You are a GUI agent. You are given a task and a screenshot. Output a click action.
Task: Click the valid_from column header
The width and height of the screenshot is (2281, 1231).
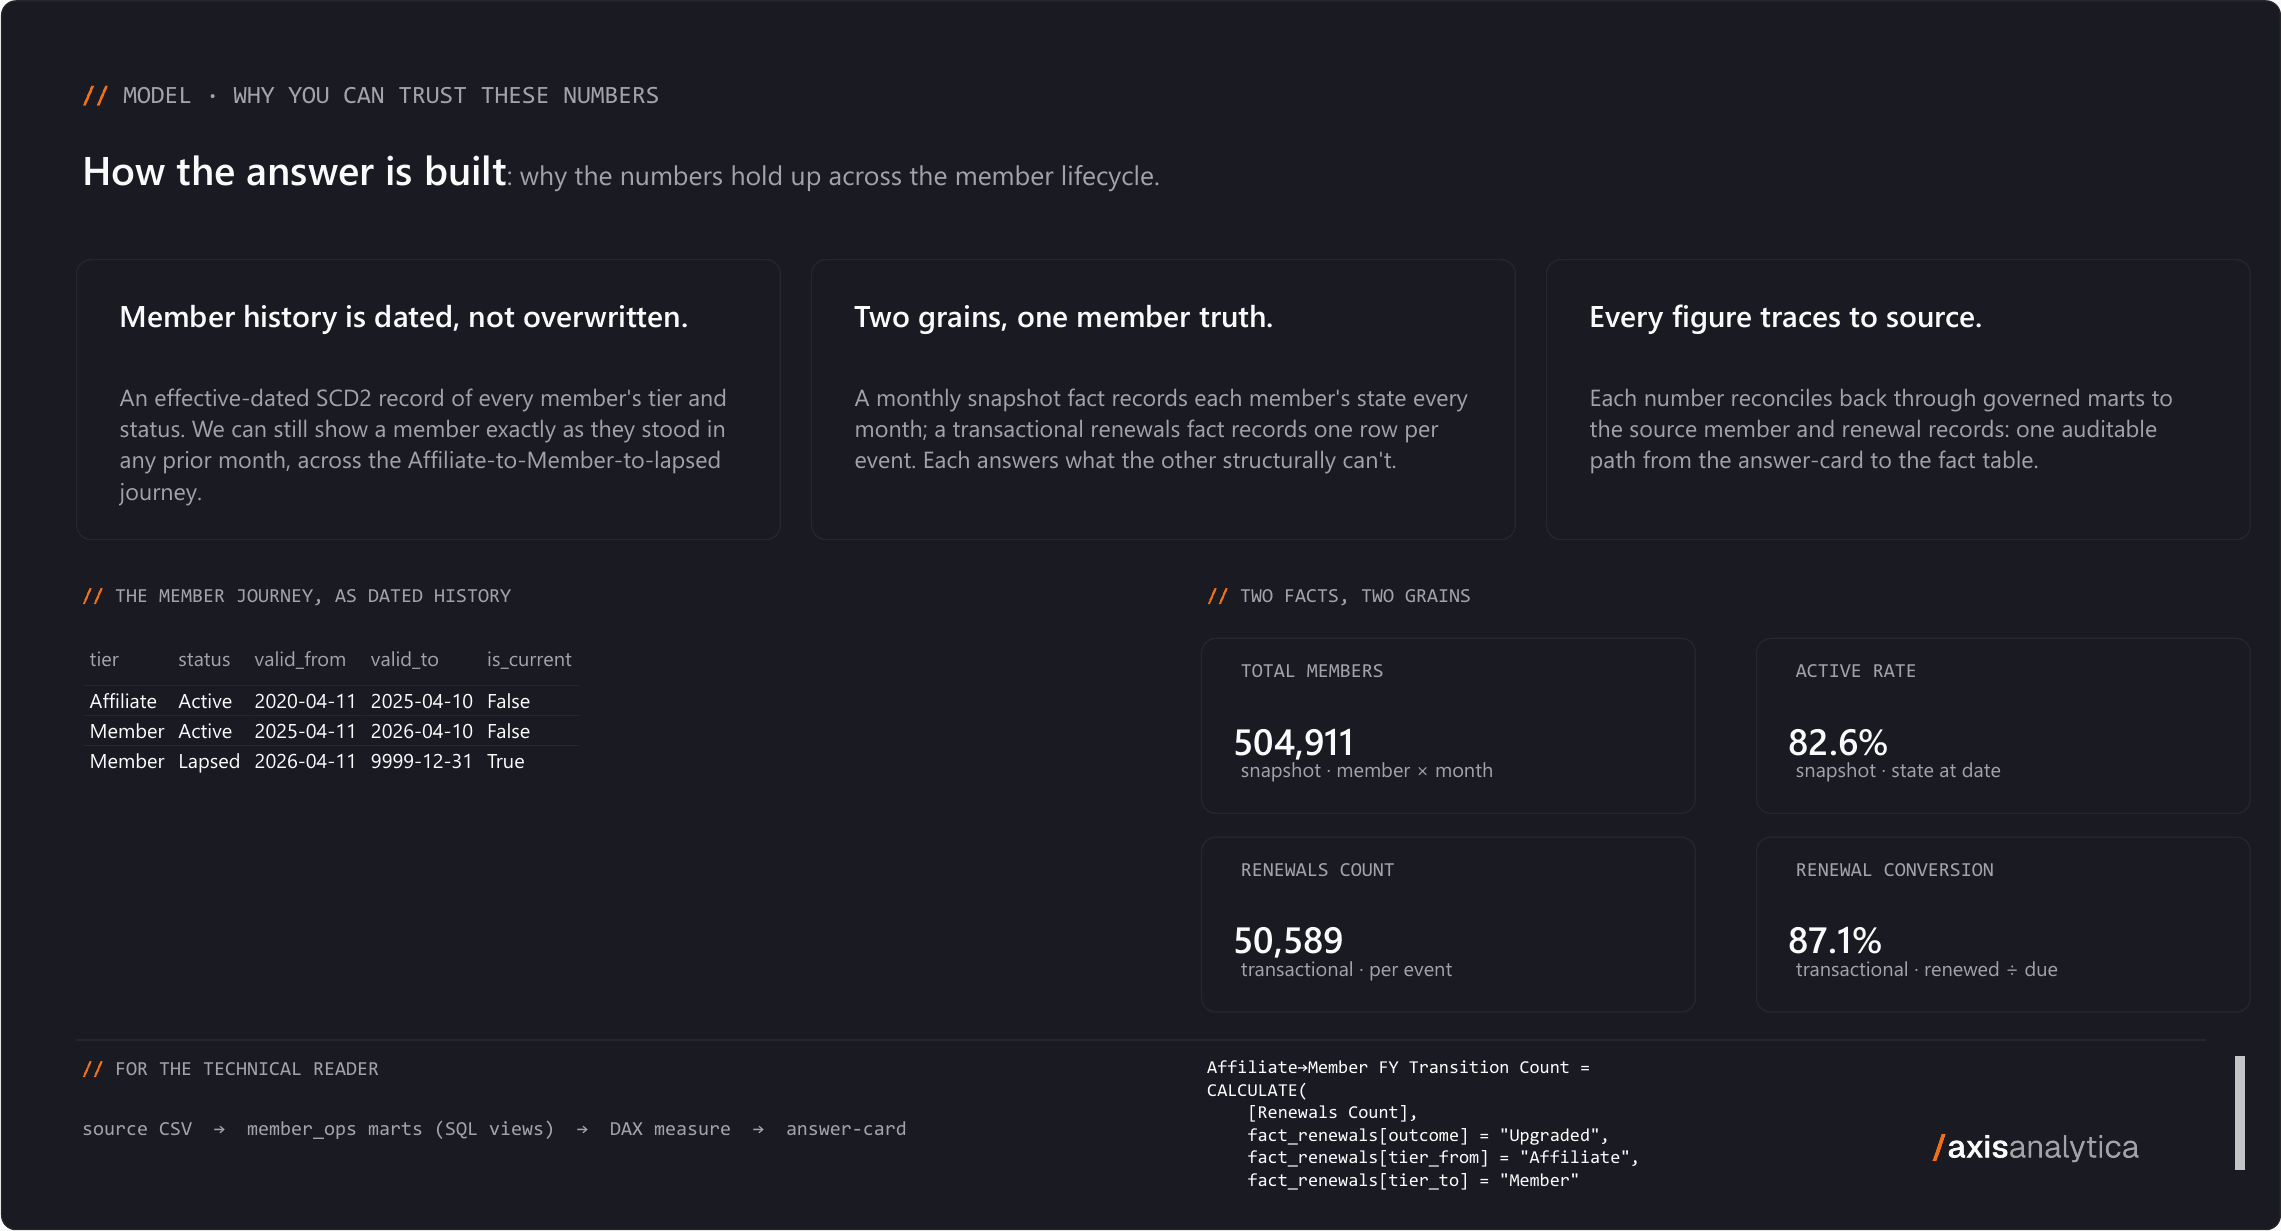click(x=300, y=660)
